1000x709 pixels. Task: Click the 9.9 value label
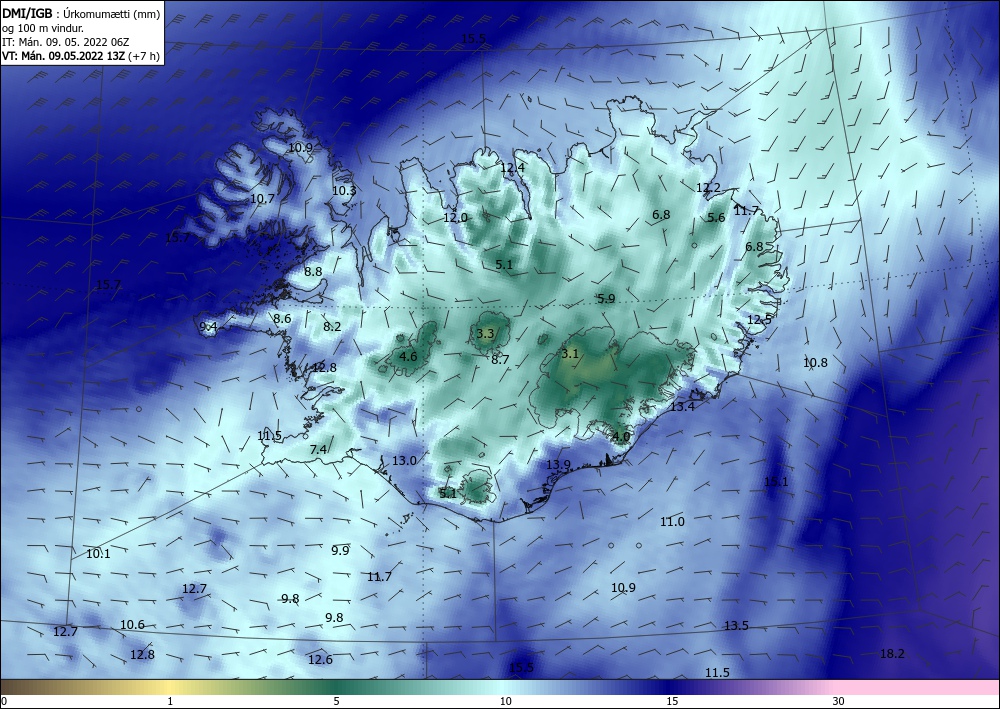[x=341, y=550]
